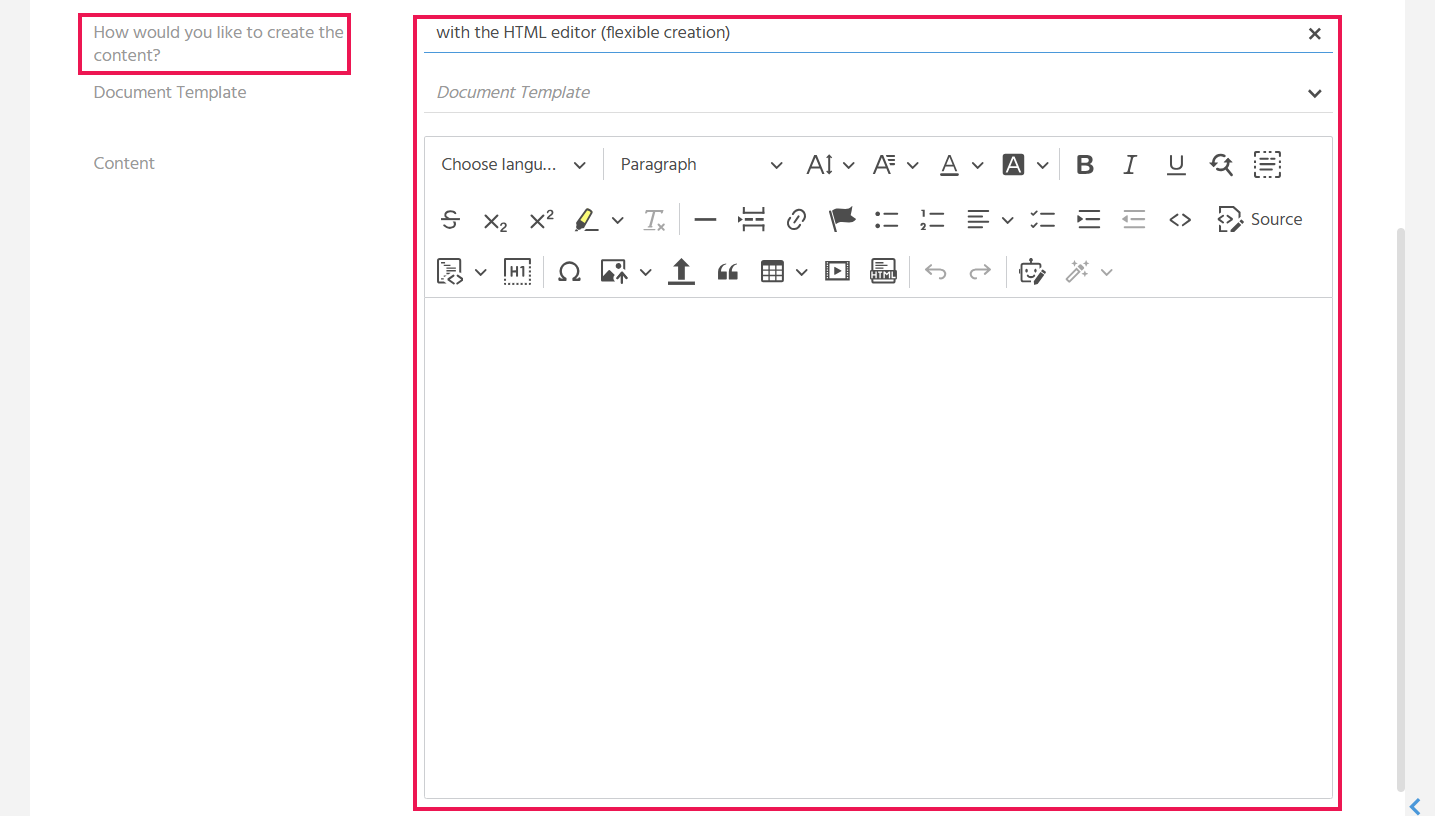Click inside the empty content editing area
This screenshot has height=816, width=1435.
tap(878, 547)
